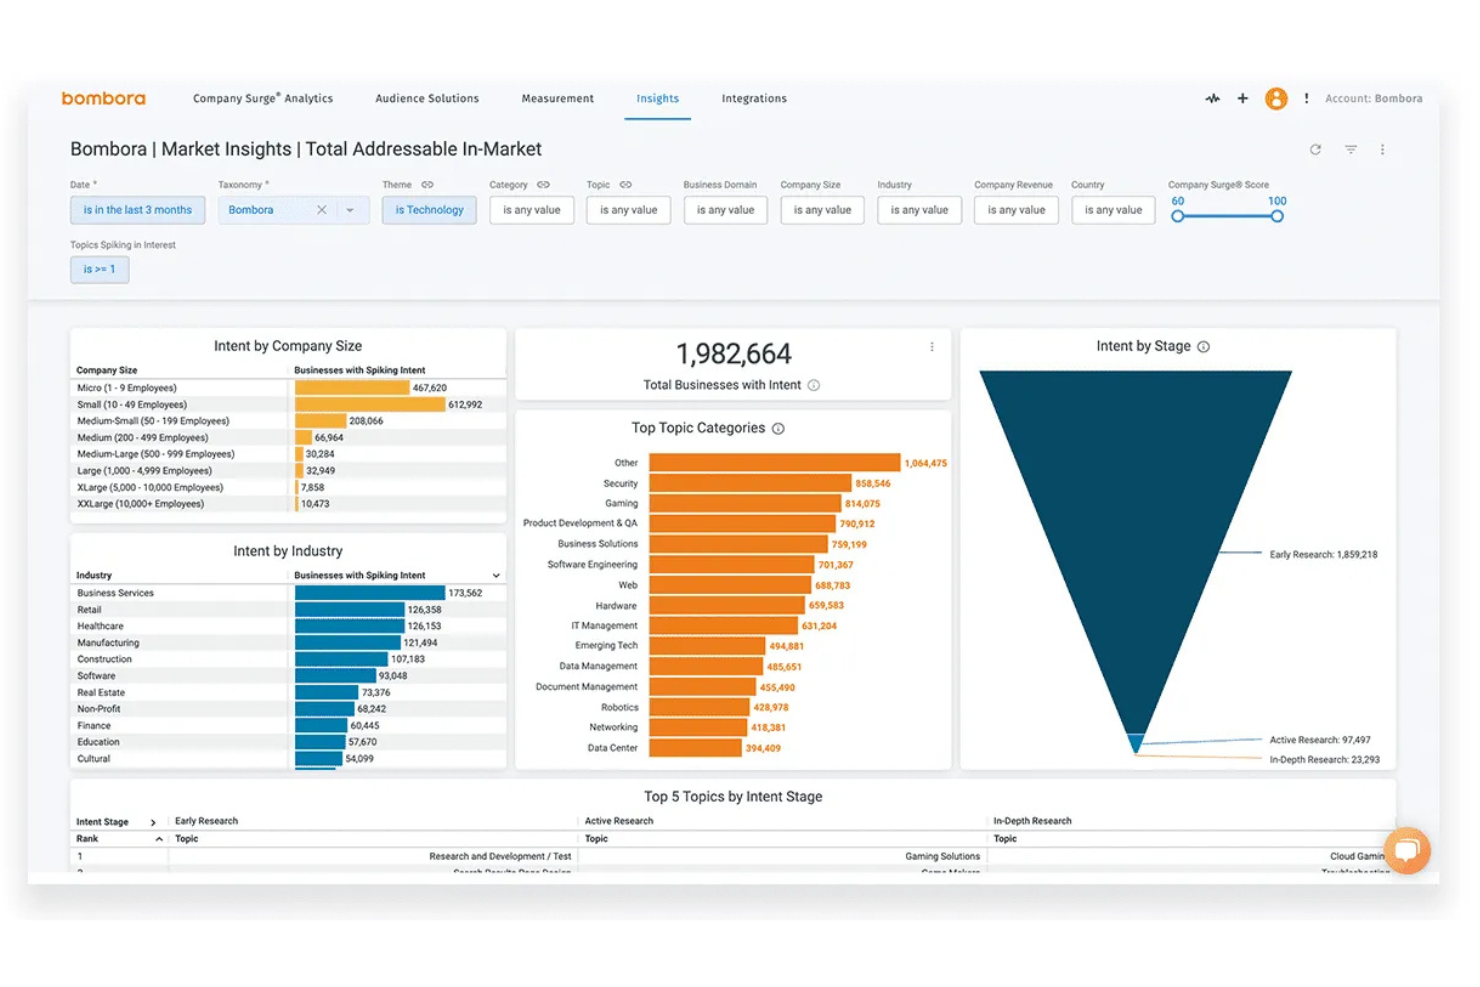
Task: Open the Date filter 'is in the last 3 months'
Action: tap(138, 210)
